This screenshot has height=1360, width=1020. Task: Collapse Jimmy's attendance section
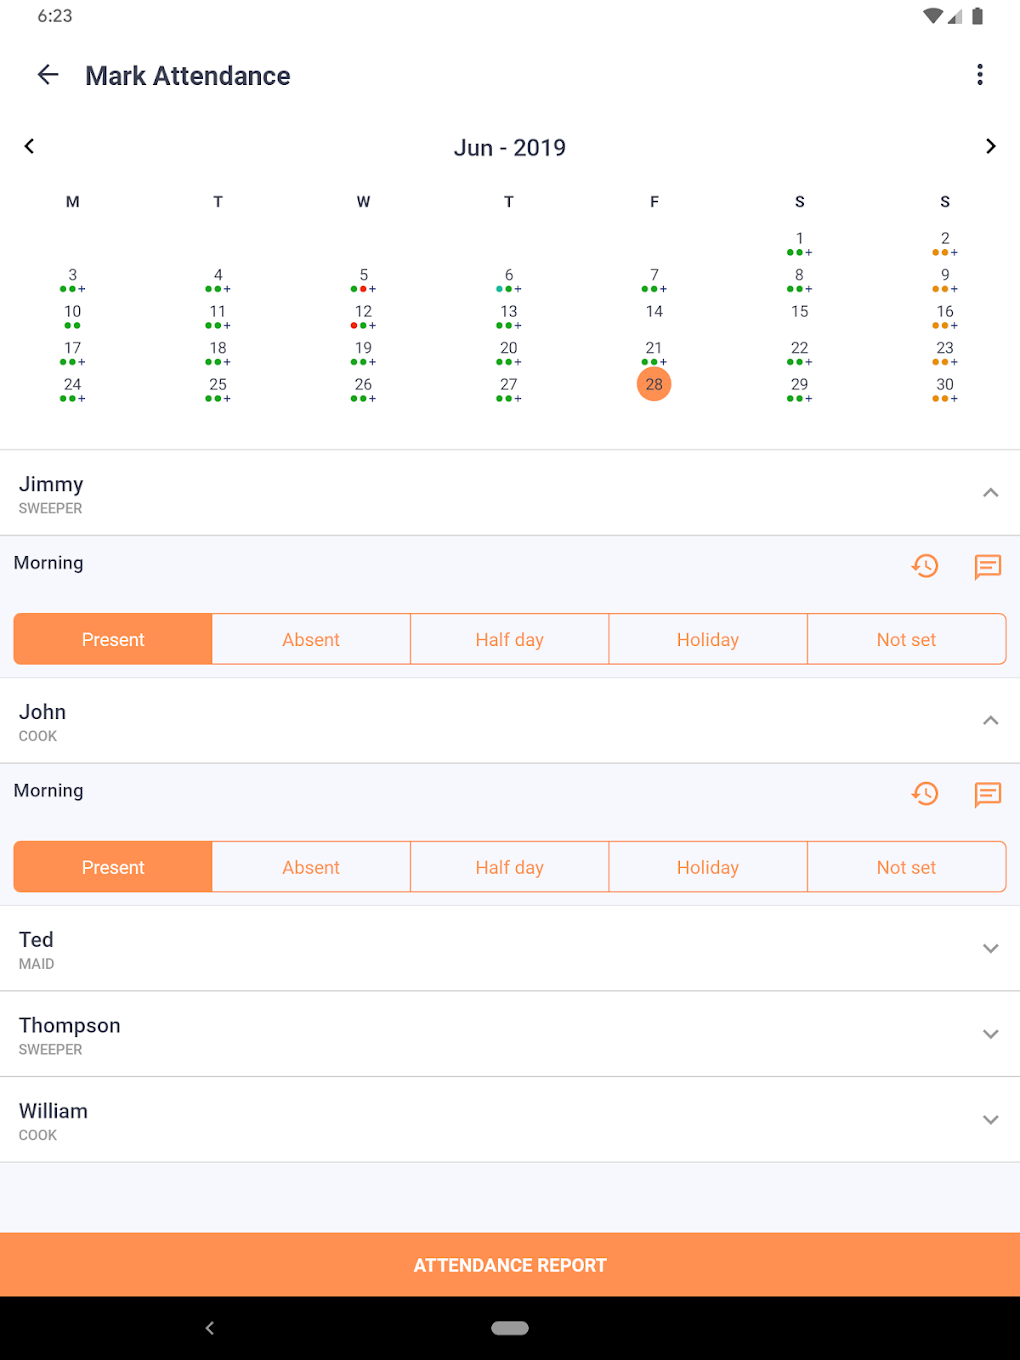tap(991, 493)
